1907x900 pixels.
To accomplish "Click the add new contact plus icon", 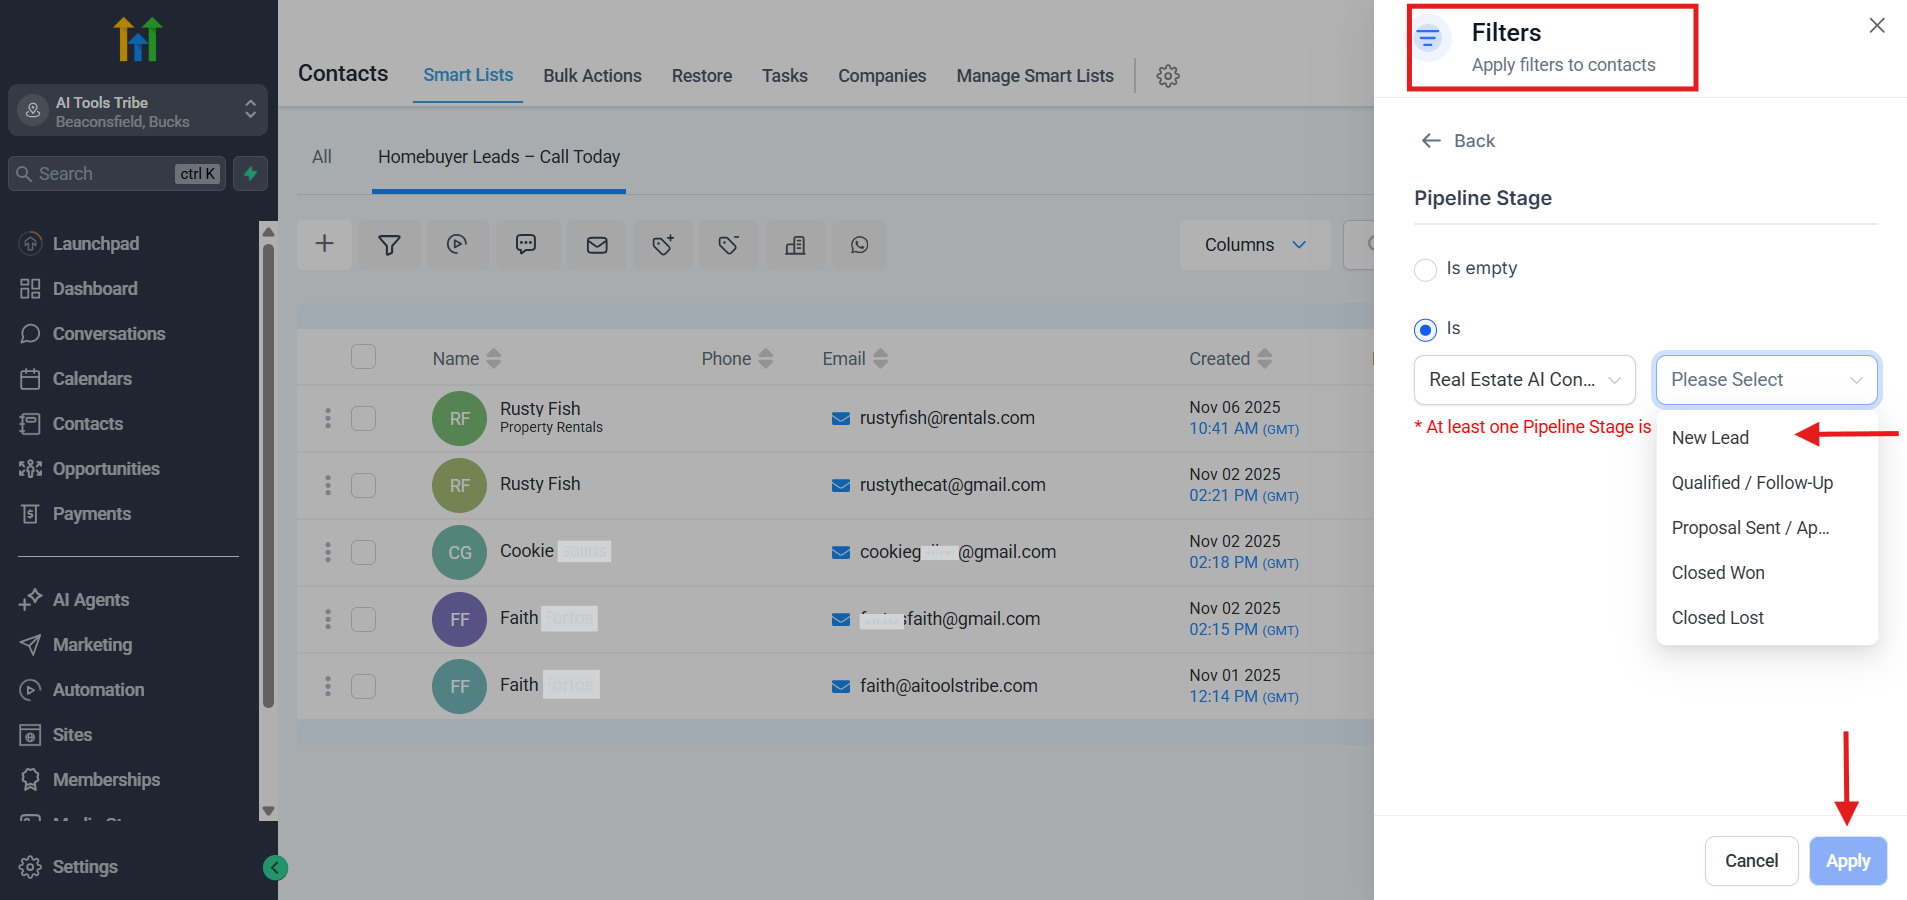I will 324,244.
